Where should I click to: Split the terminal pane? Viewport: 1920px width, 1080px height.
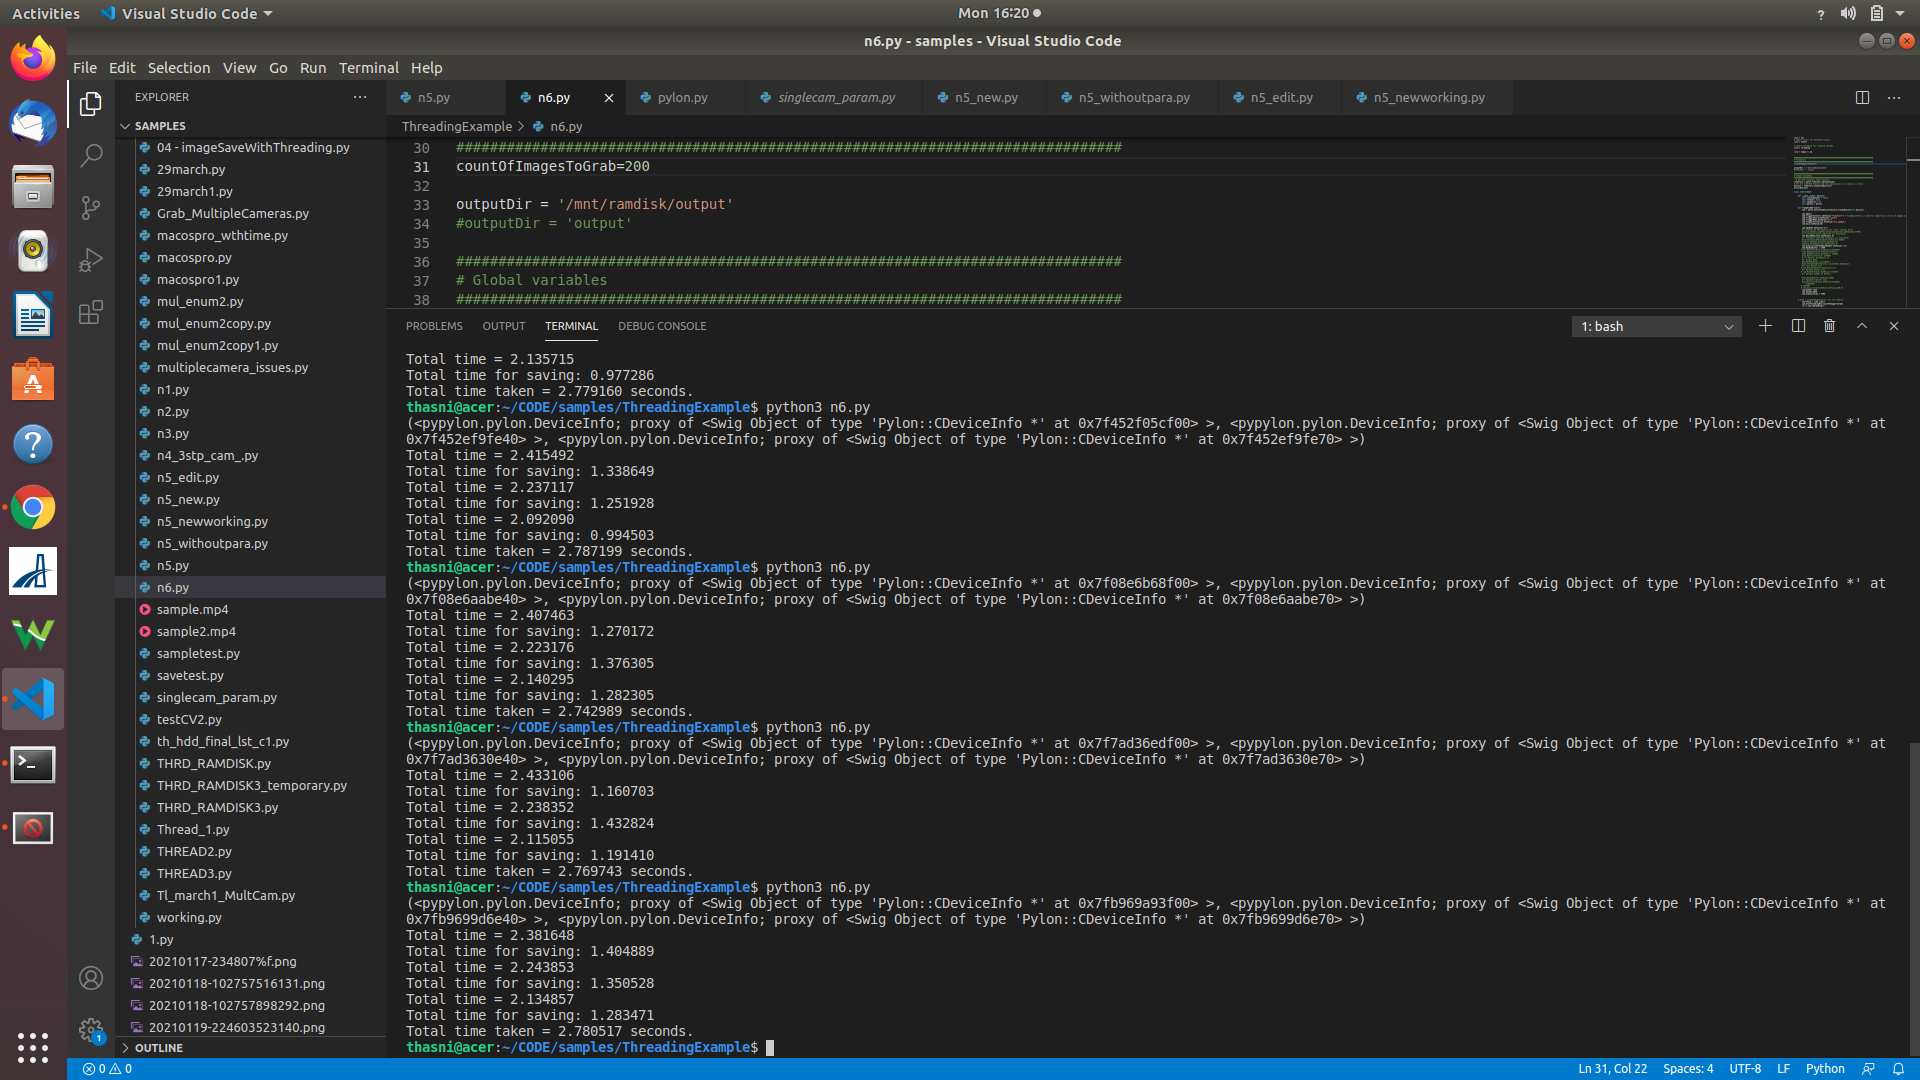coord(1797,326)
